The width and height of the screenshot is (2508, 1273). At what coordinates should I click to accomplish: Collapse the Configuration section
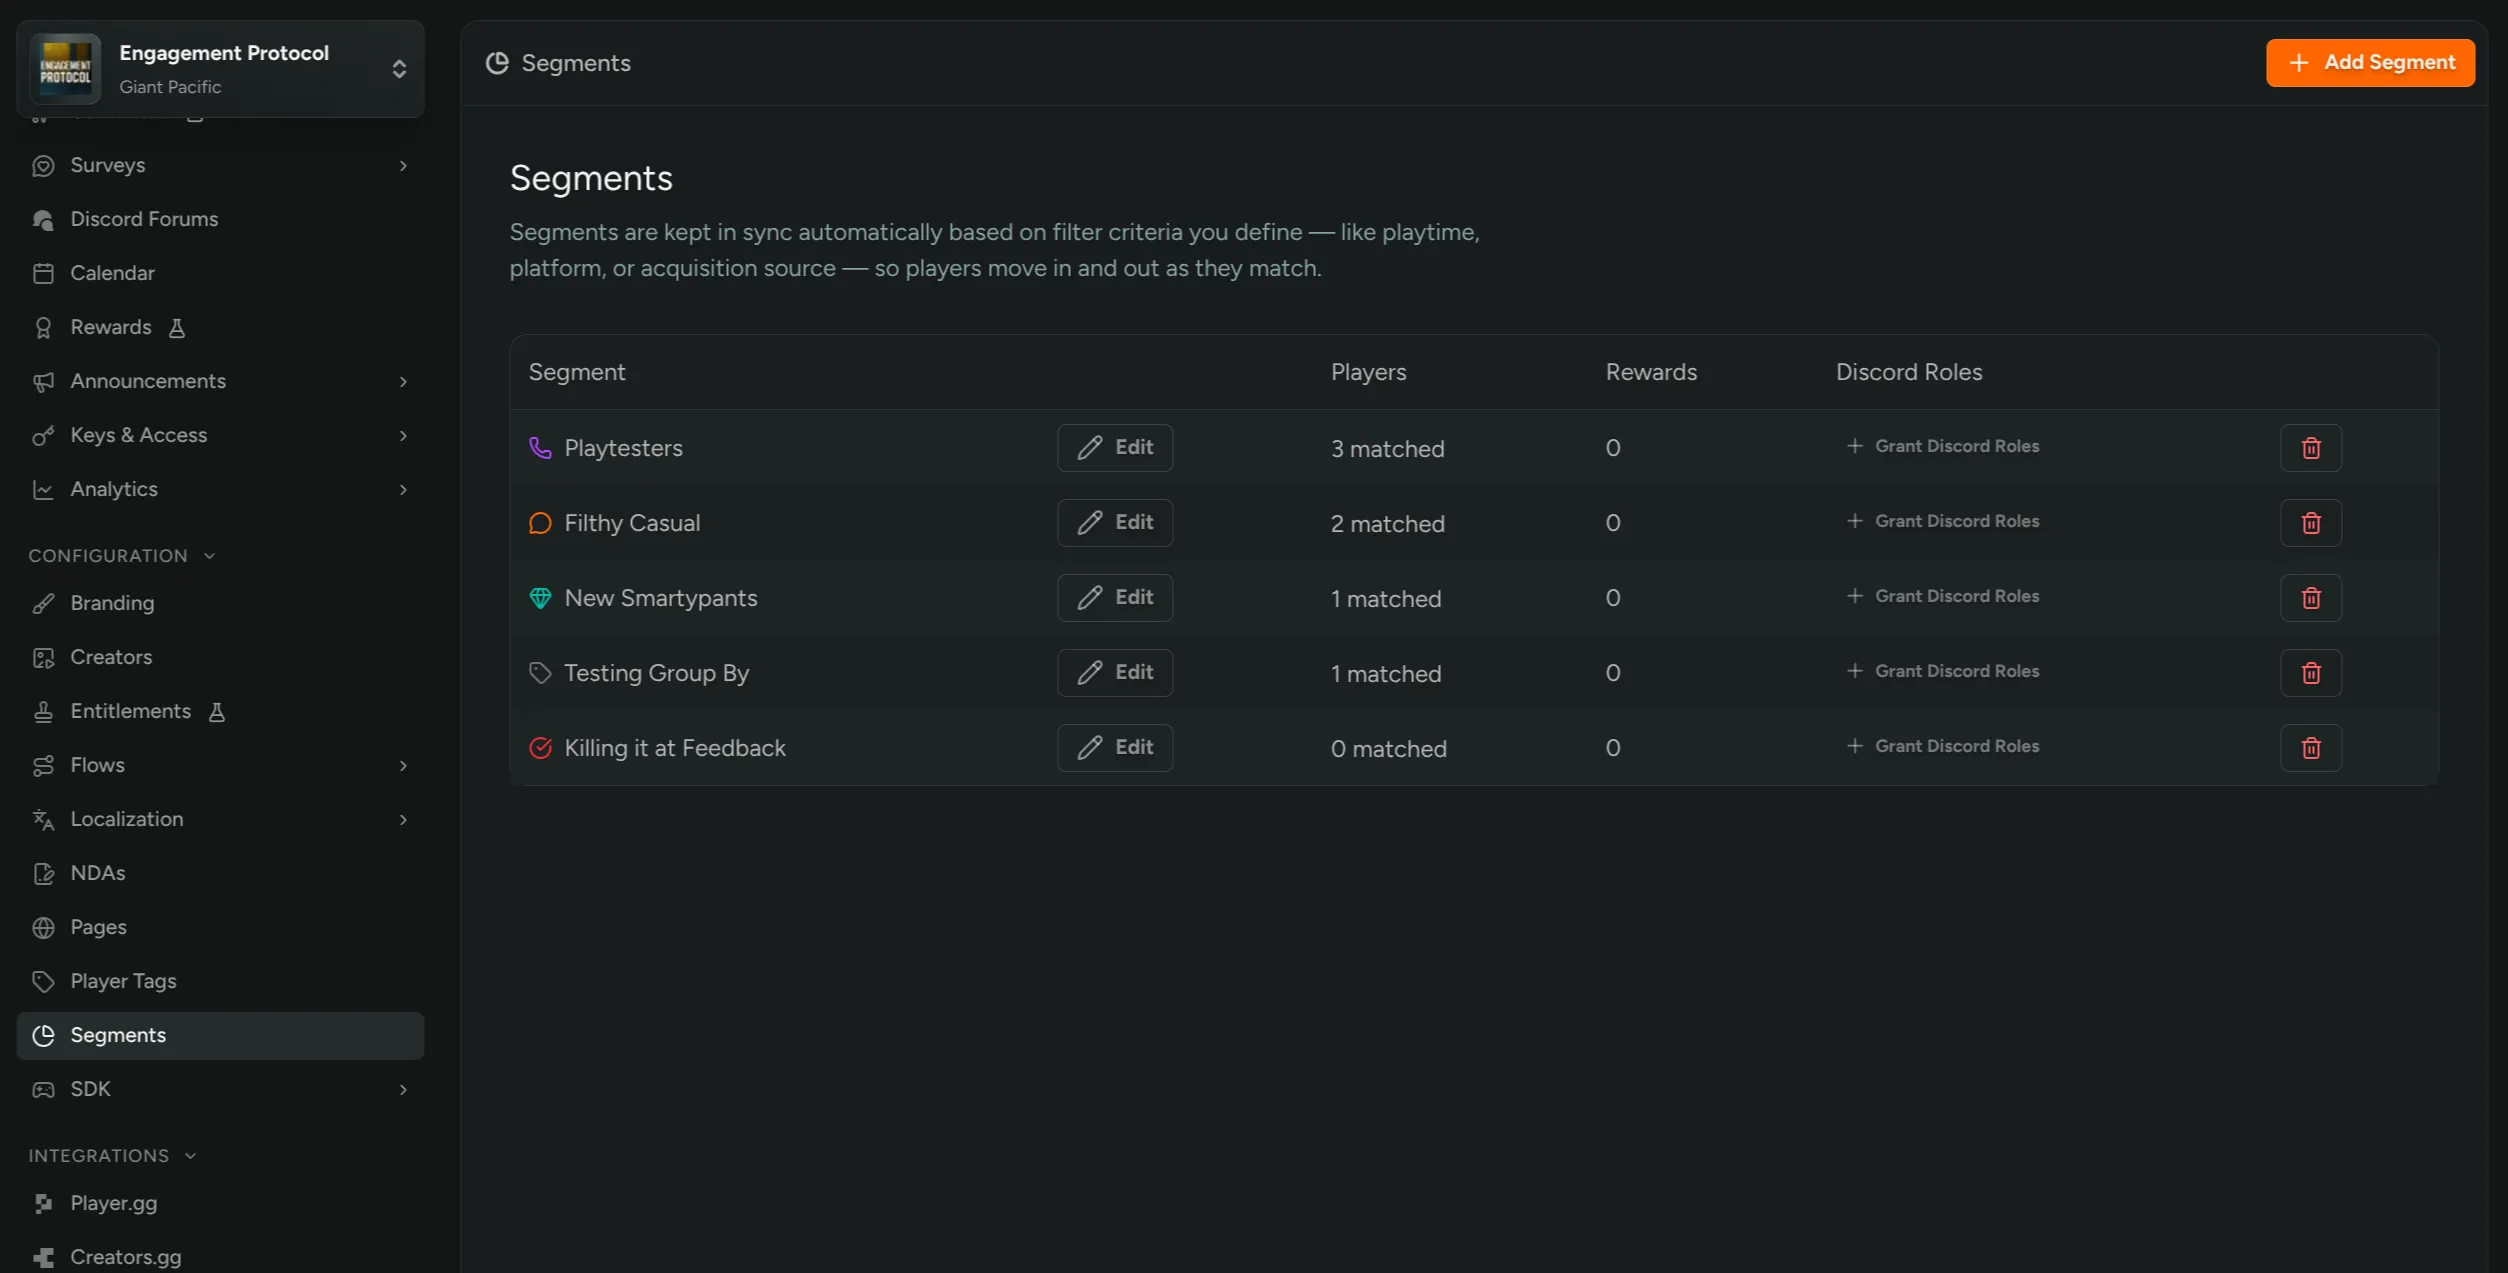(x=122, y=556)
